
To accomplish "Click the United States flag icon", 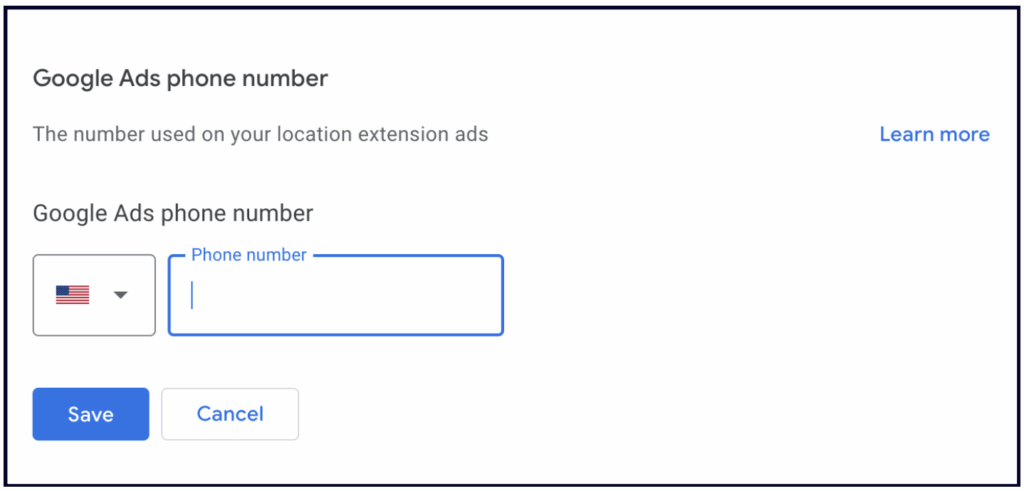I will click(73, 295).
